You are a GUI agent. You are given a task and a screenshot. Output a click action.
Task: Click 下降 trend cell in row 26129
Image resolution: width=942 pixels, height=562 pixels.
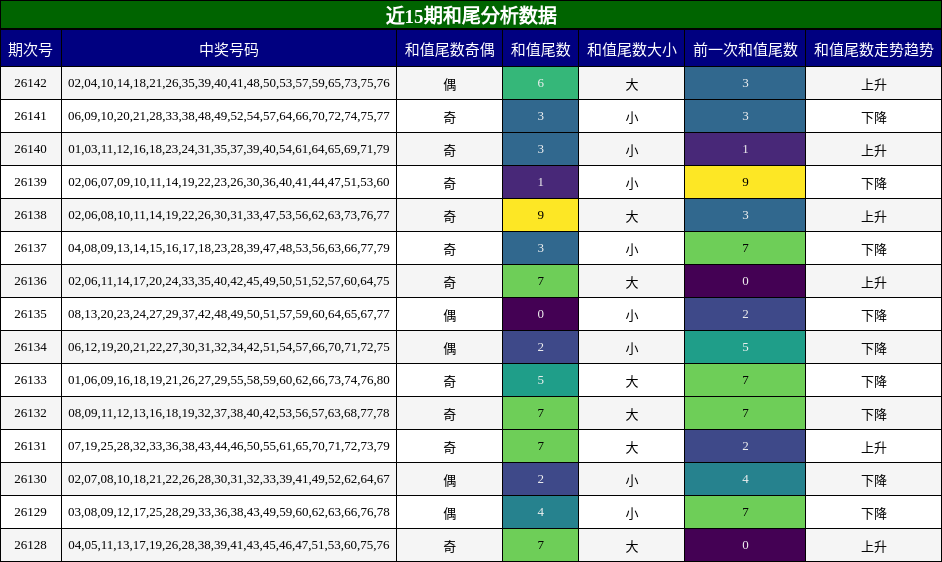click(x=874, y=514)
